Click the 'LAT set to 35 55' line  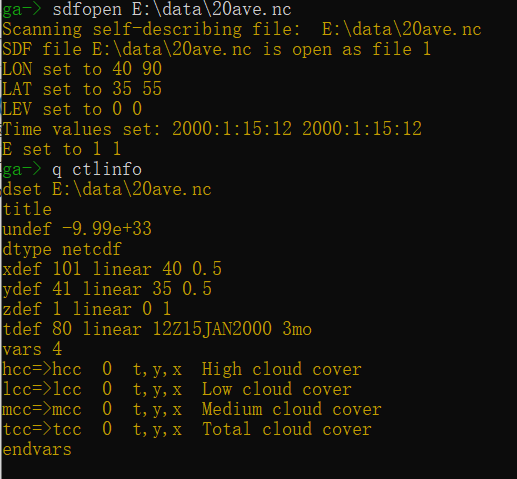point(82,89)
